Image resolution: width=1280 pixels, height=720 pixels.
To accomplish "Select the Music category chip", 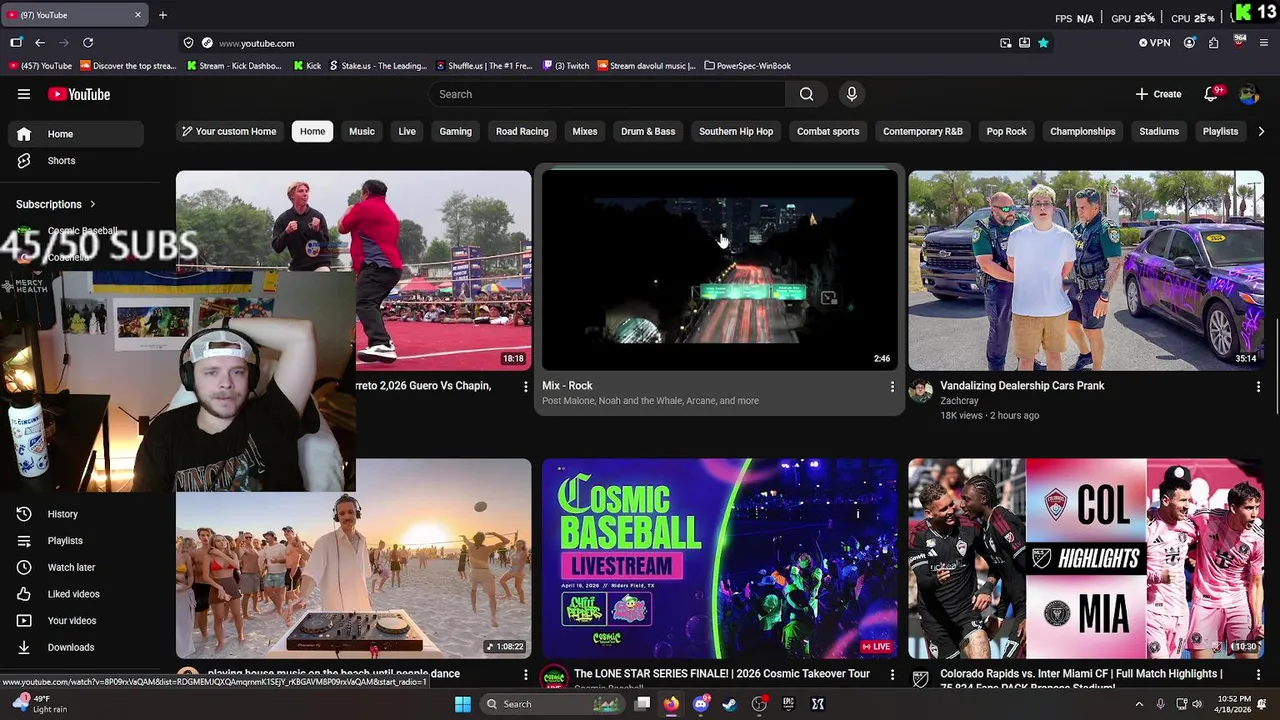I will pos(362,131).
